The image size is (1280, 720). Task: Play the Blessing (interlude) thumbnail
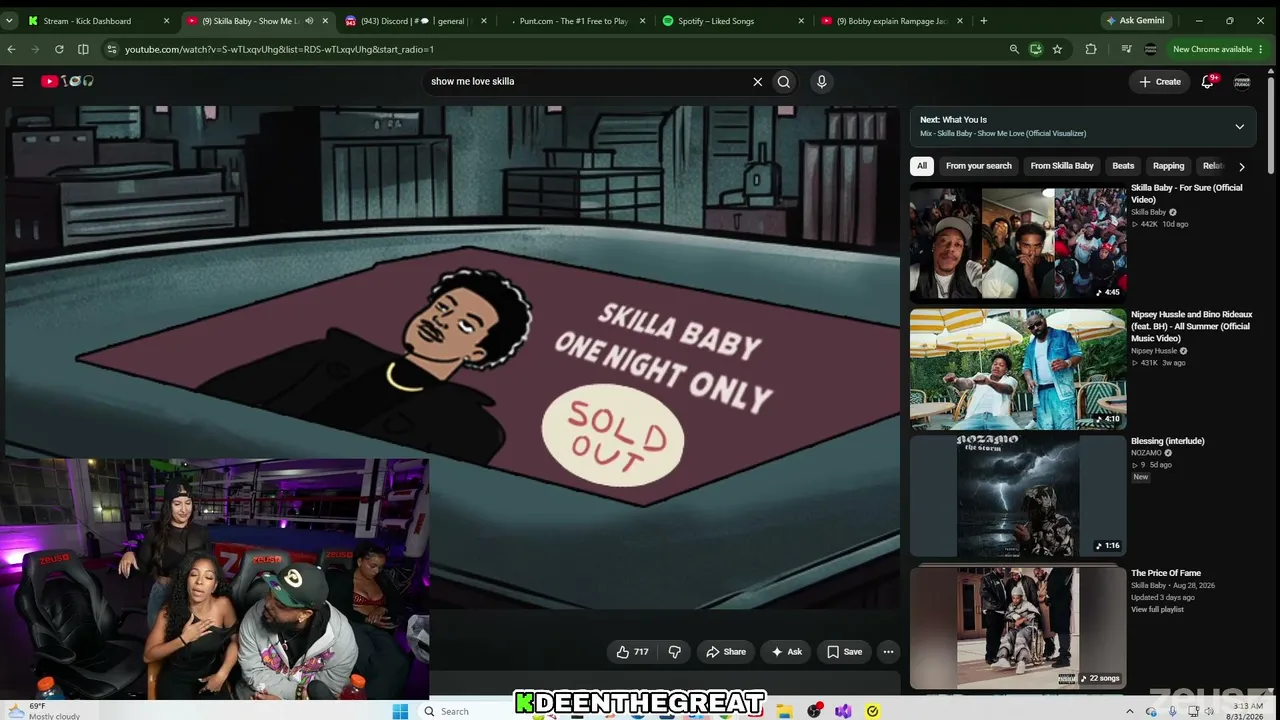[x=1018, y=496]
